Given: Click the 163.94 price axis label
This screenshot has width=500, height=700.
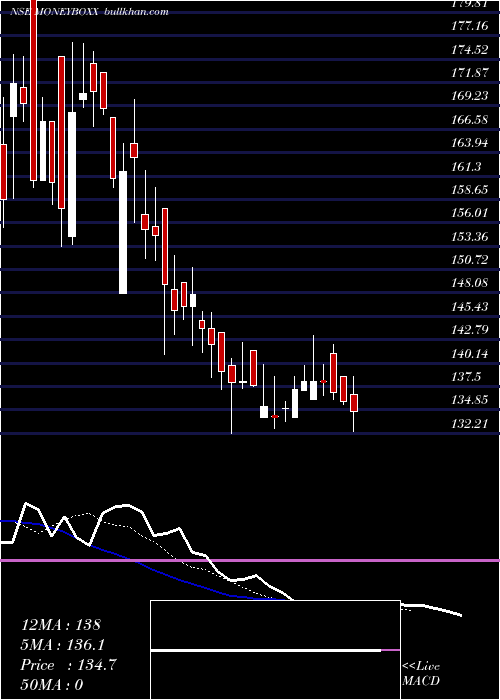Looking at the screenshot, I should pyautogui.click(x=470, y=143).
